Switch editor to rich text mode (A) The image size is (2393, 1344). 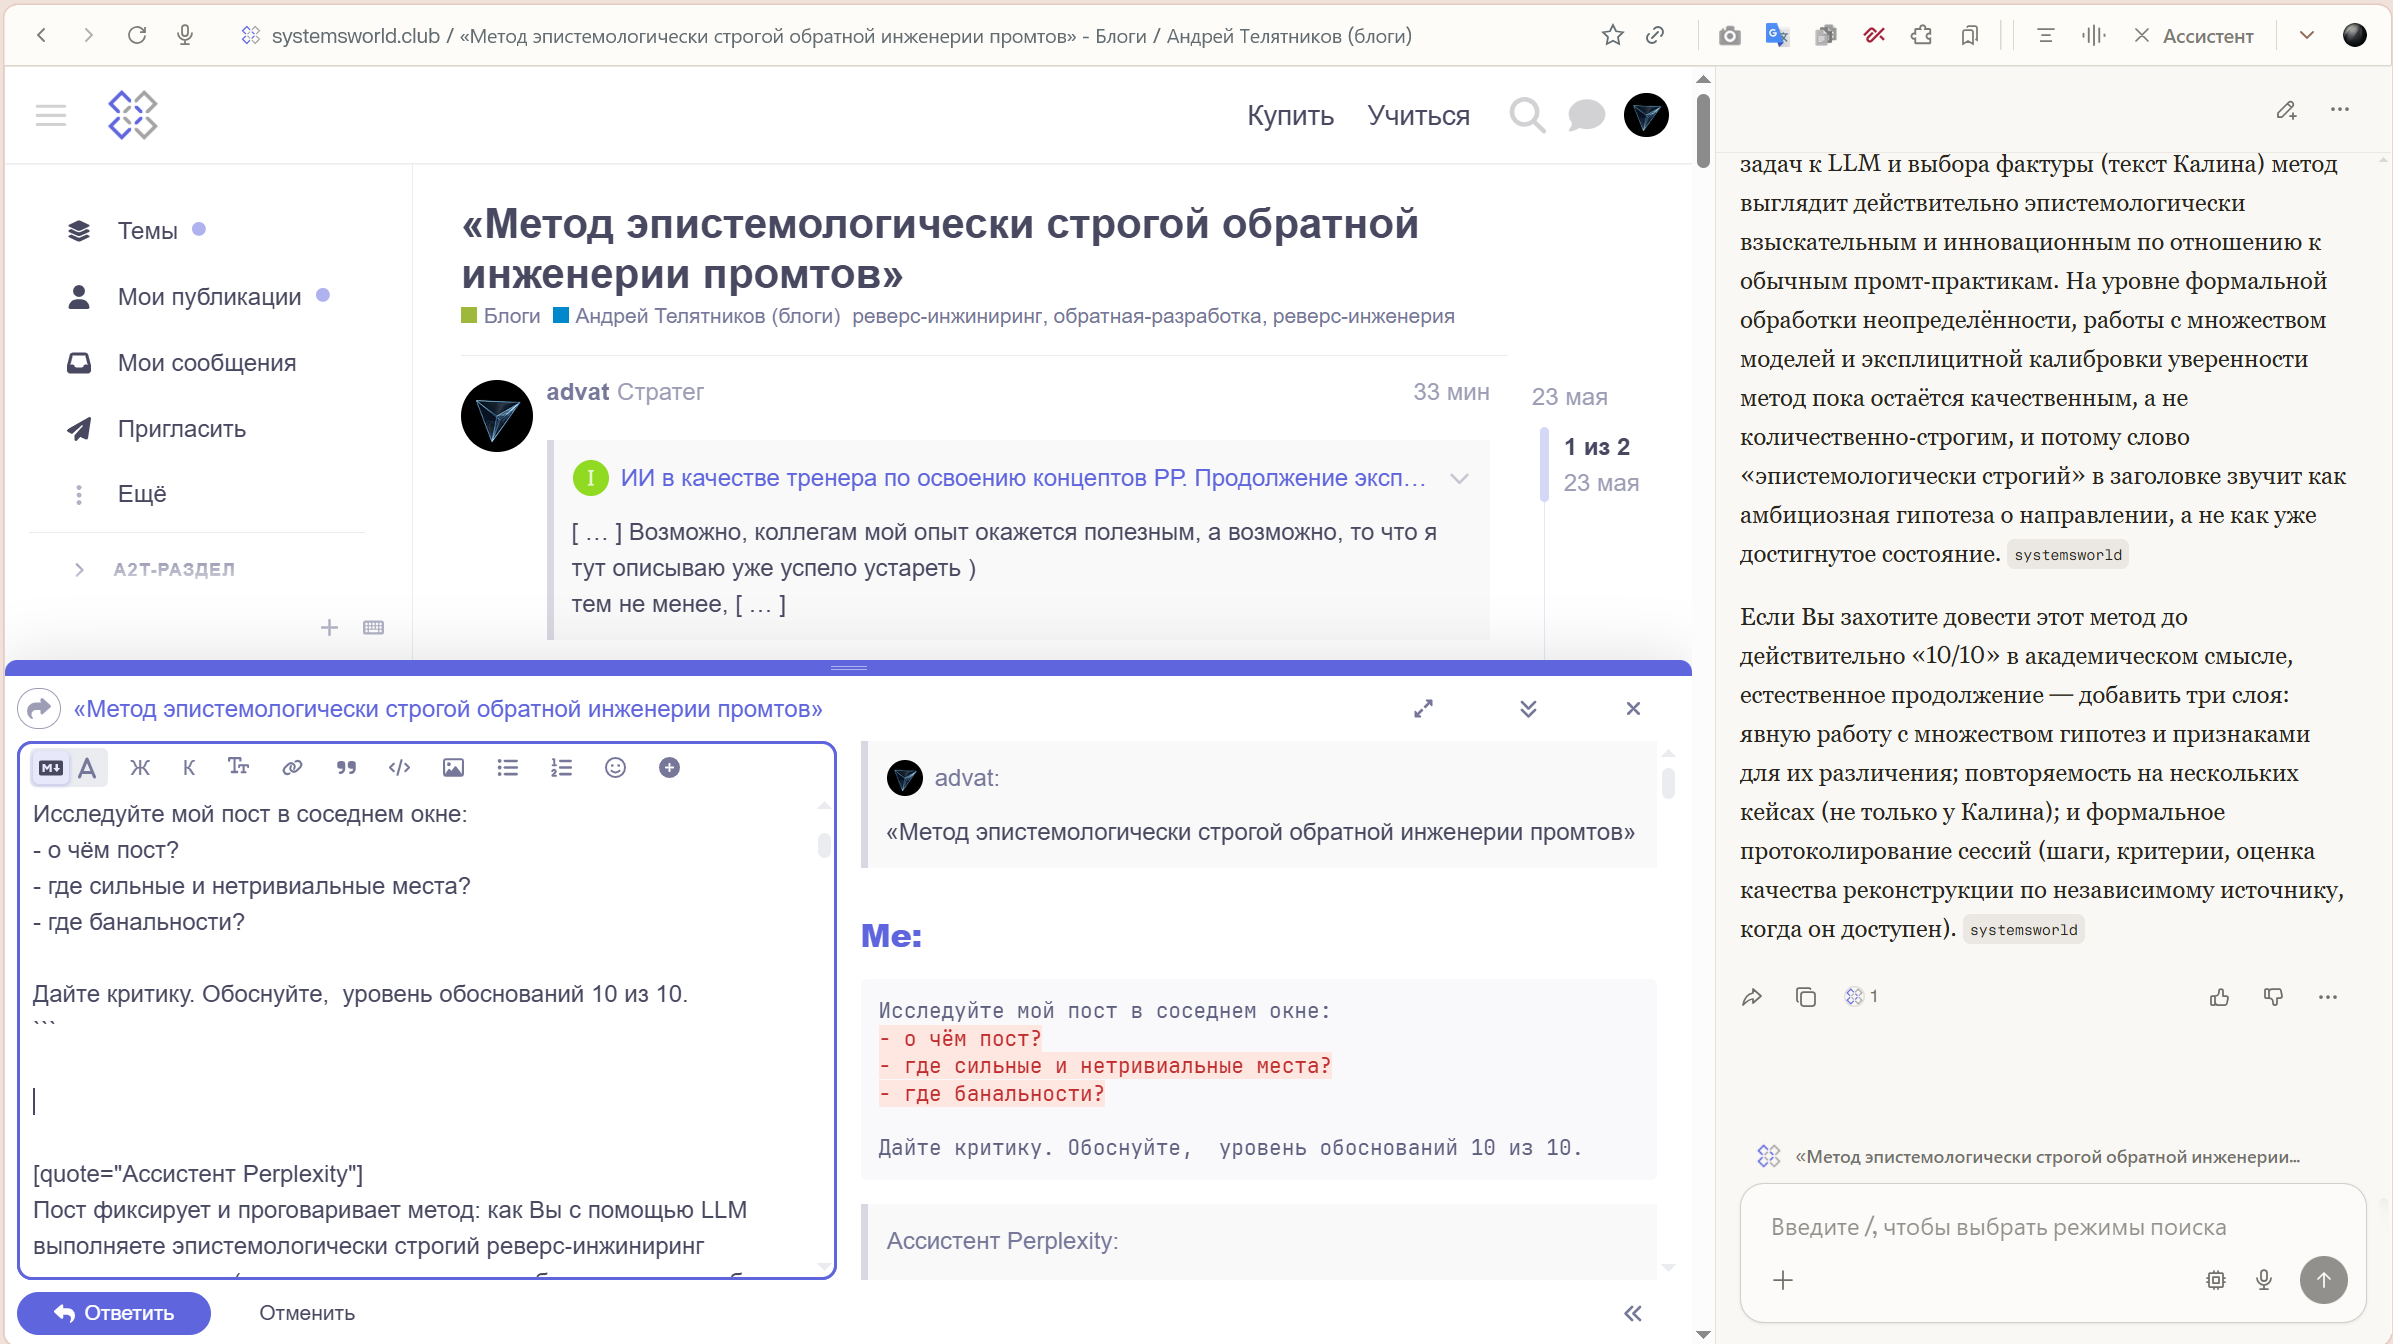[88, 767]
